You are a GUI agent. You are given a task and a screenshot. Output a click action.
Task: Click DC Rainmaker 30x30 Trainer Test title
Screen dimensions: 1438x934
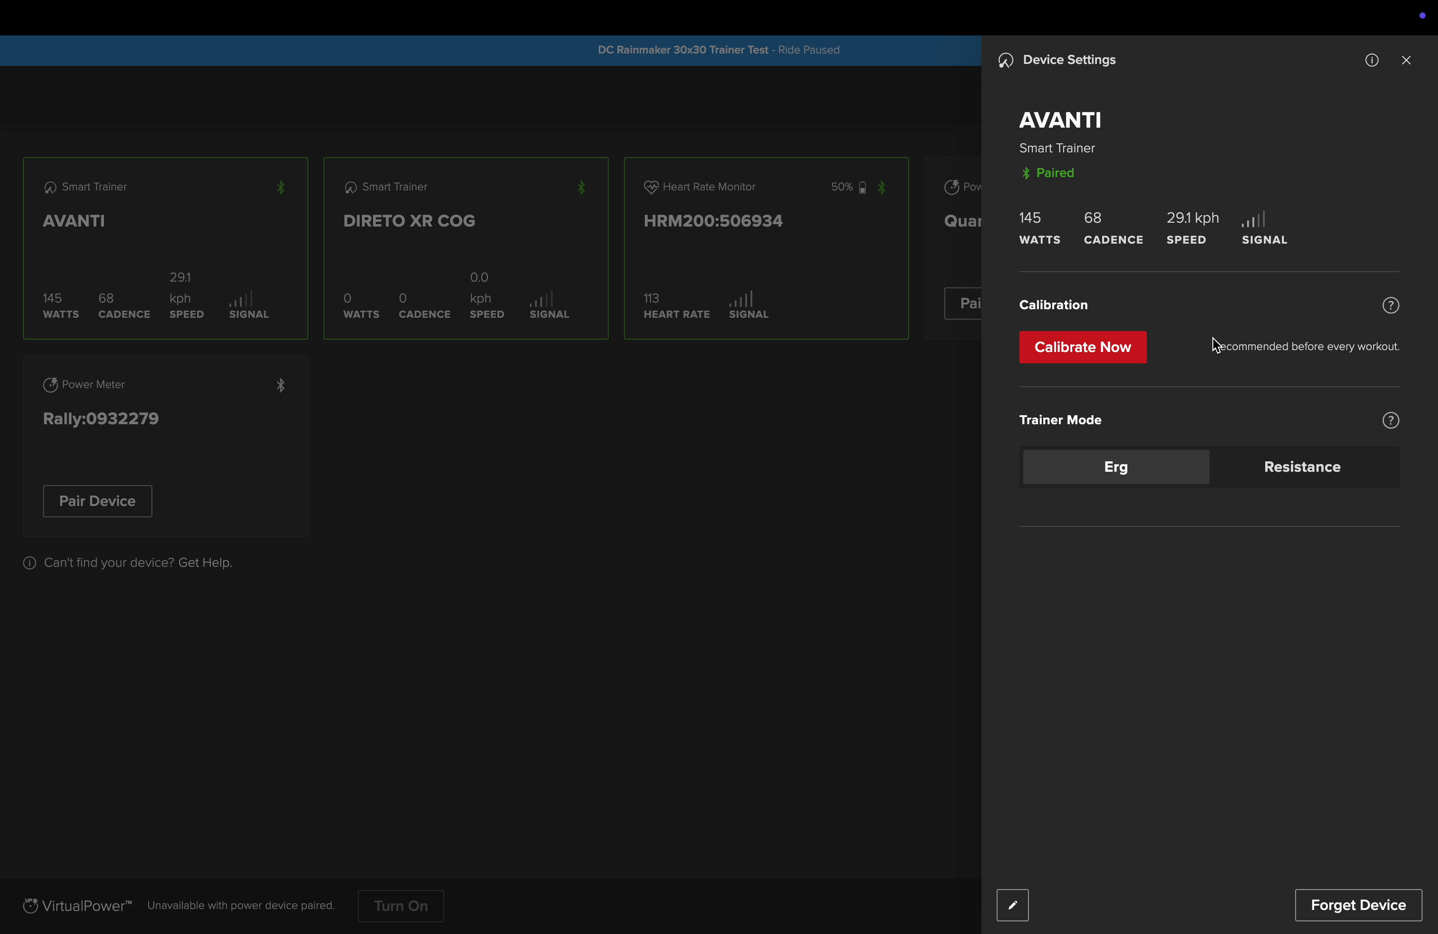tap(683, 50)
